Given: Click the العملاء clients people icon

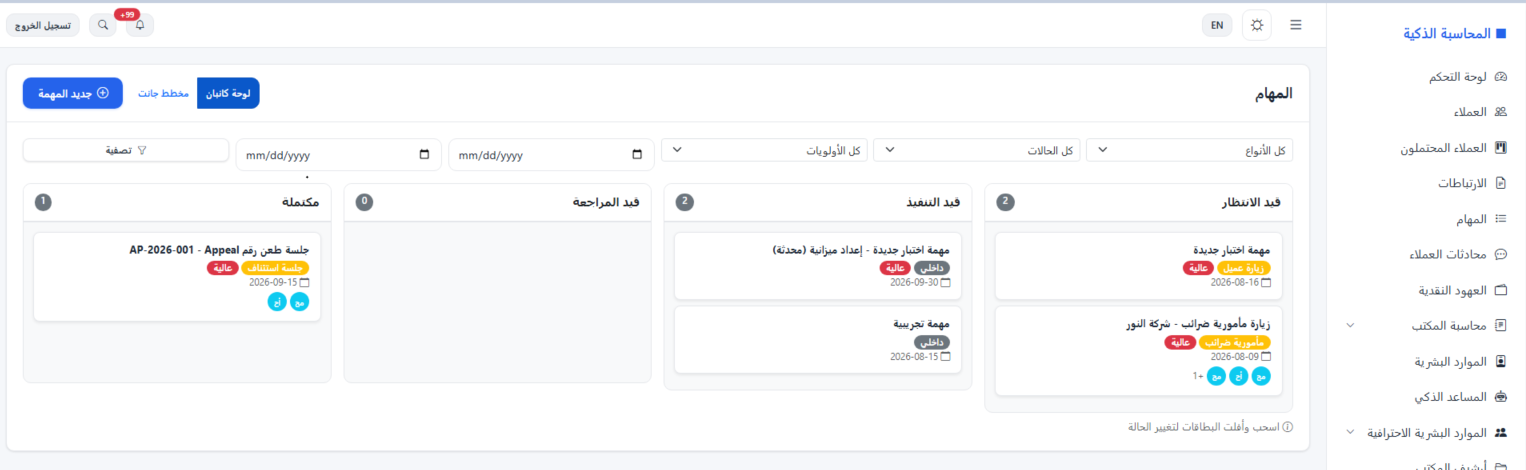Looking at the screenshot, I should pyautogui.click(x=1500, y=112).
